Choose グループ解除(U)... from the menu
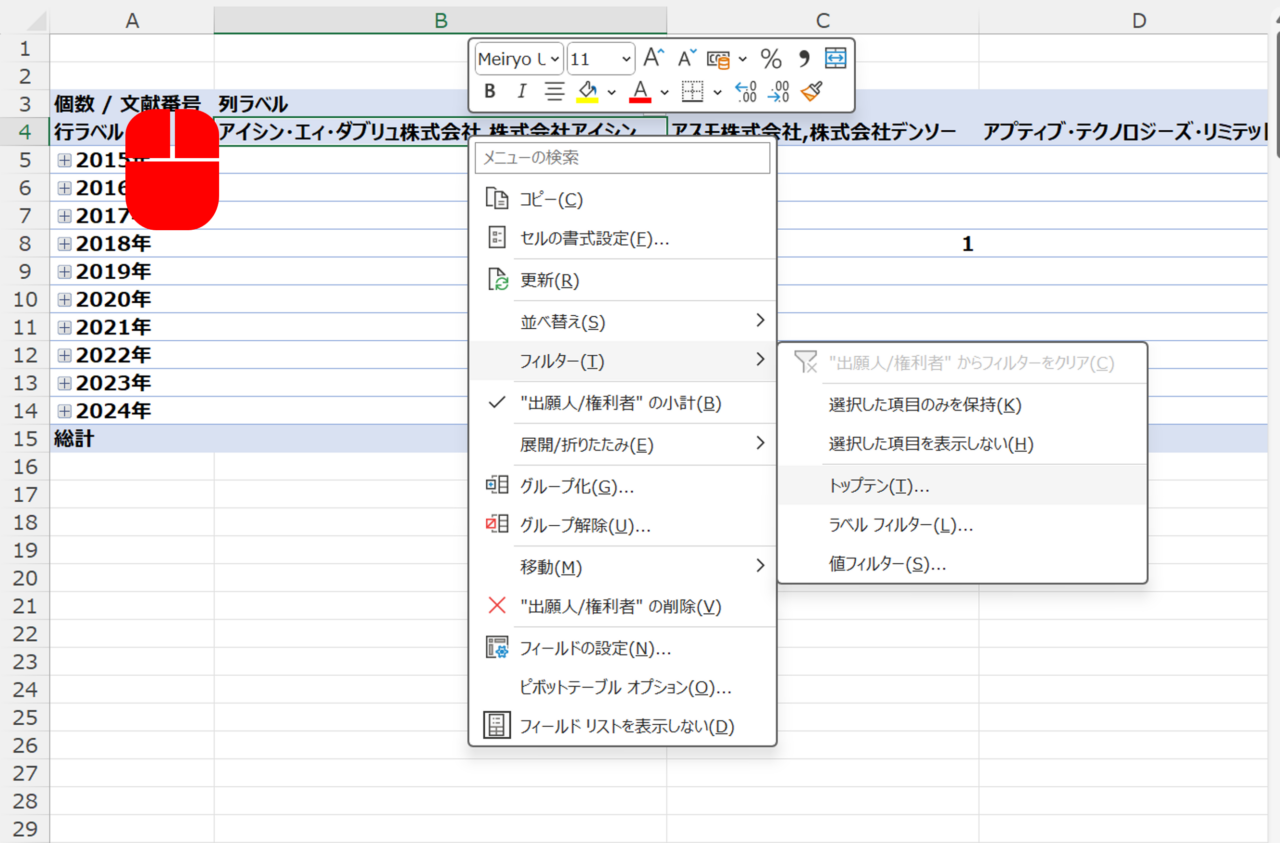 (622, 525)
